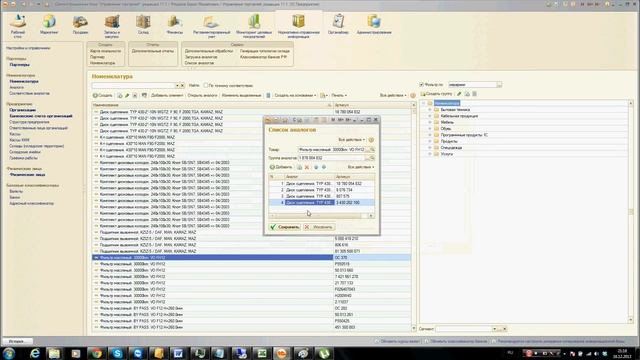
Task: Open the Органайзер section
Action: pyautogui.click(x=338, y=24)
